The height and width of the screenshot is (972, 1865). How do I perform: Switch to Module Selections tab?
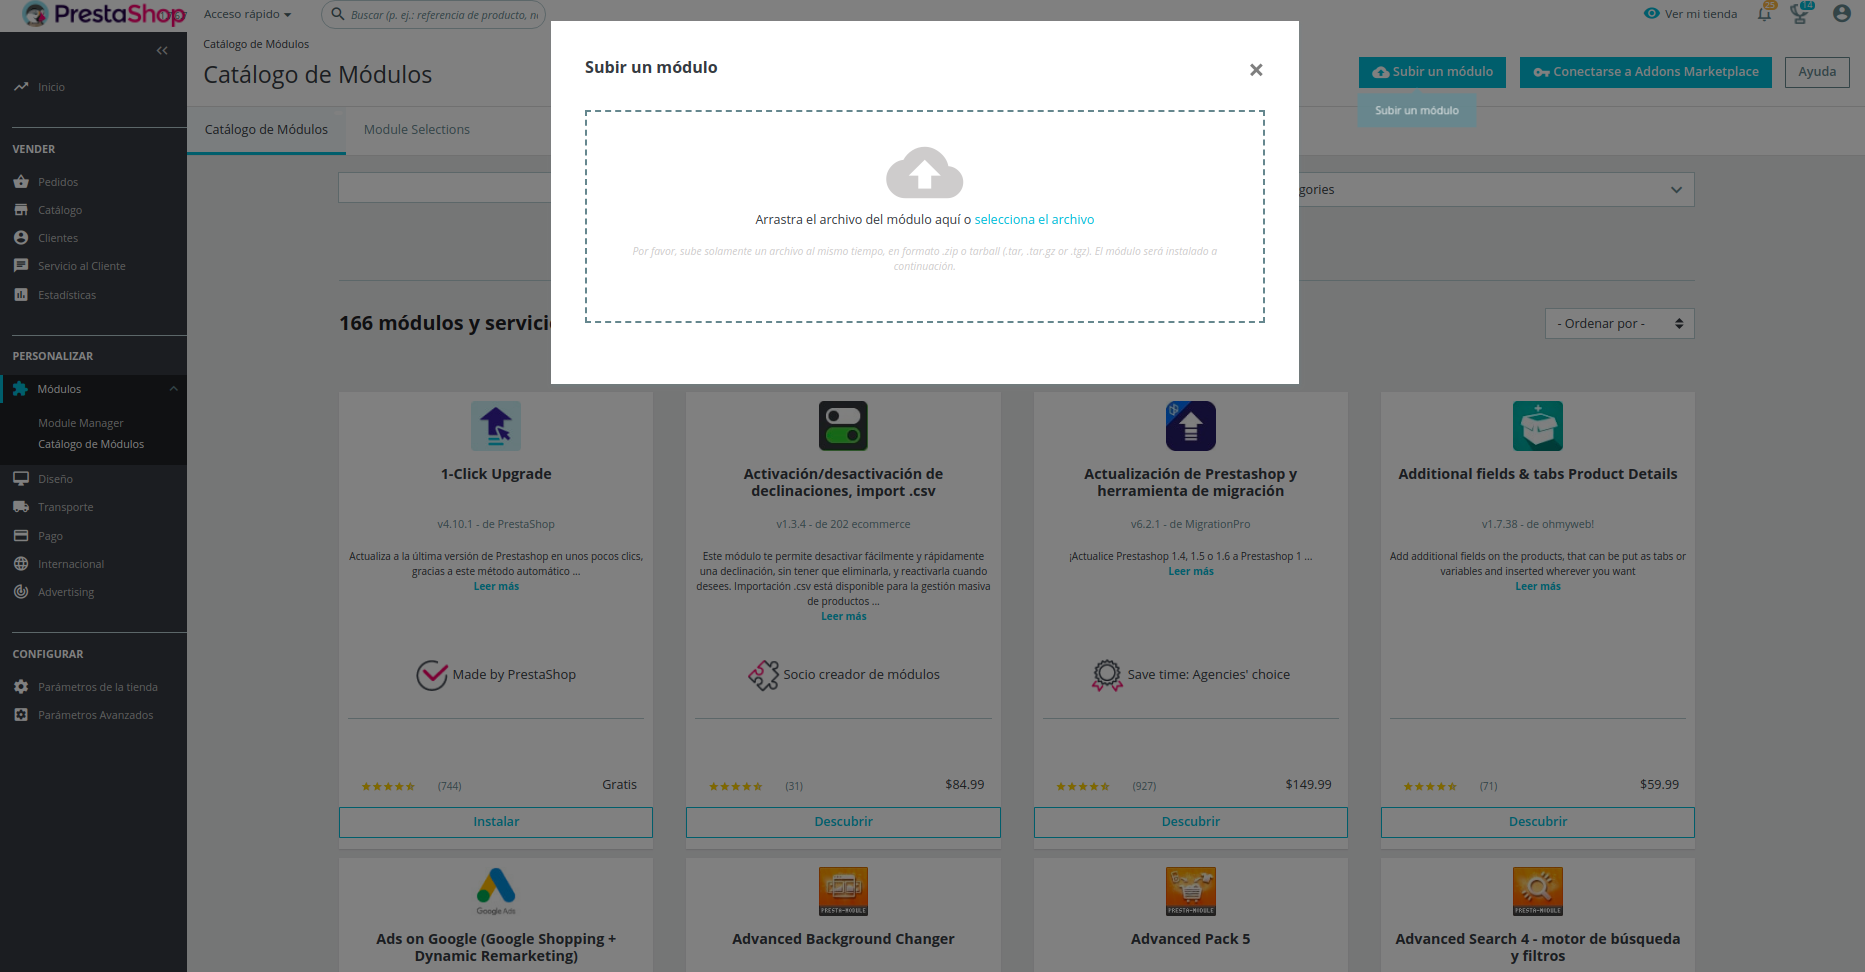pos(416,130)
